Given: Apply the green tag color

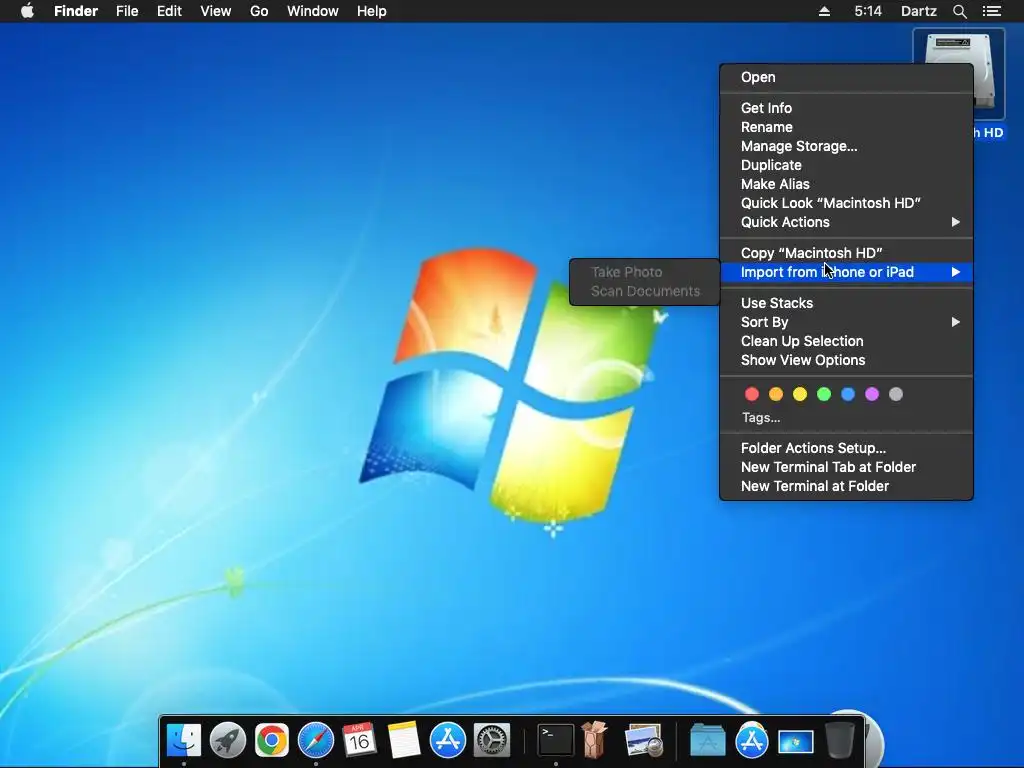Looking at the screenshot, I should pos(824,394).
